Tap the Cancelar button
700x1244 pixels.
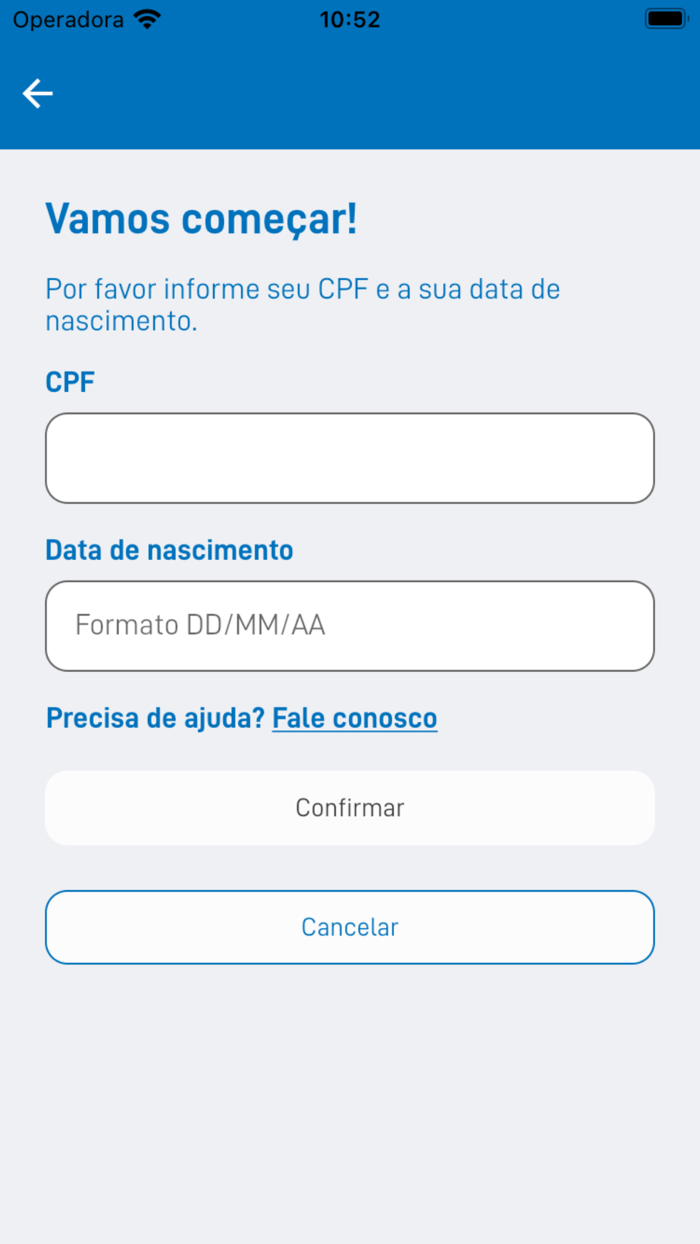coord(350,927)
